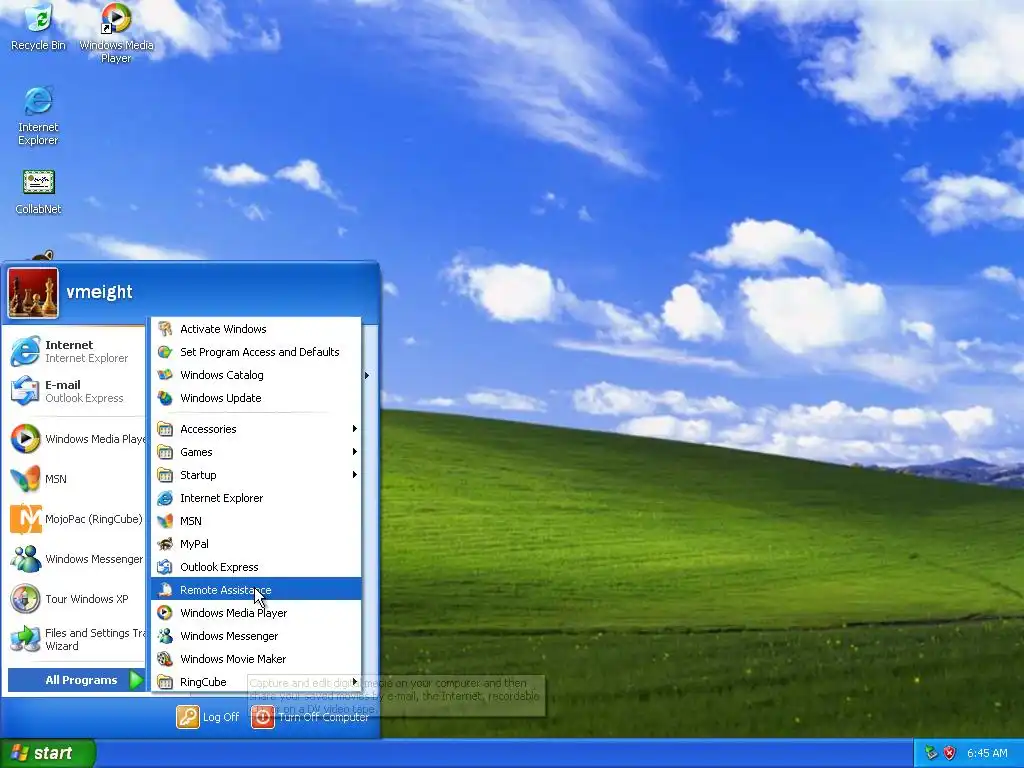This screenshot has width=1024, height=768.
Task: Open the Recycle Bin desktop icon
Action: [39, 27]
